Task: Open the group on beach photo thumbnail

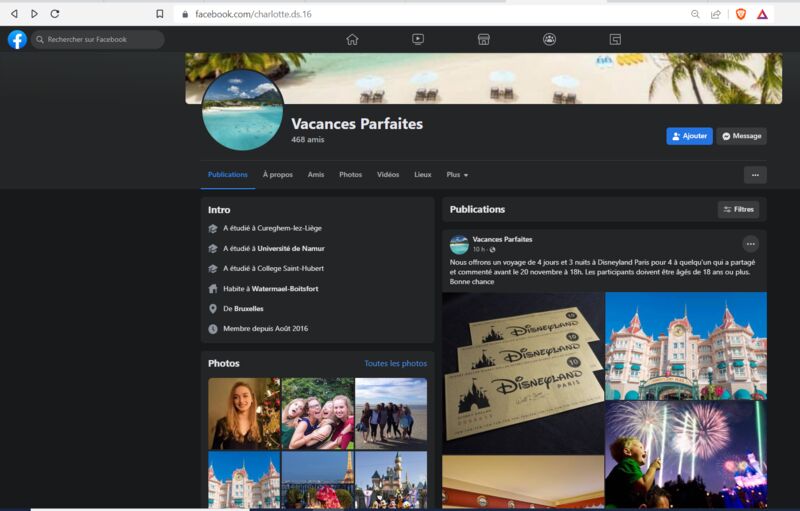Action: click(391, 414)
